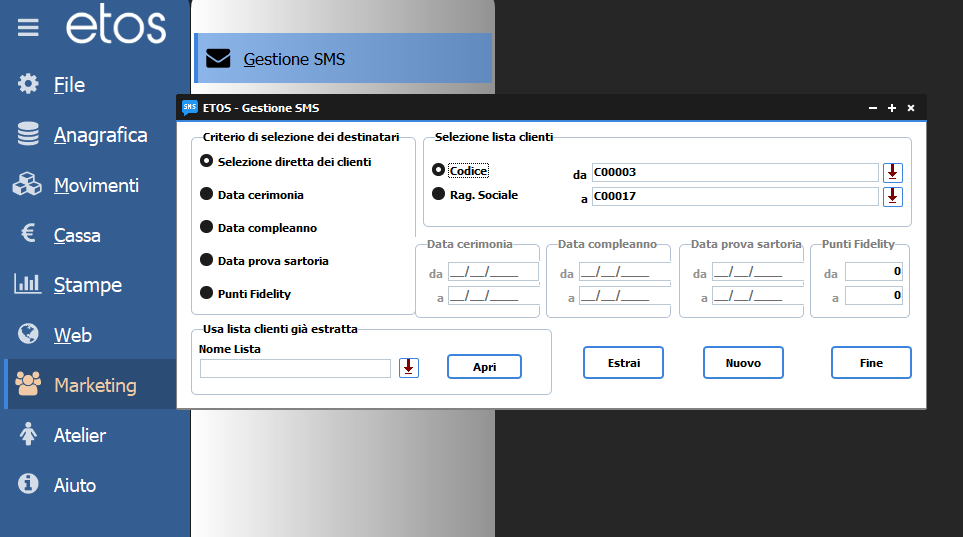Click the Anagrafica database icon
Screen dimensions: 963x537
click(x=28, y=134)
